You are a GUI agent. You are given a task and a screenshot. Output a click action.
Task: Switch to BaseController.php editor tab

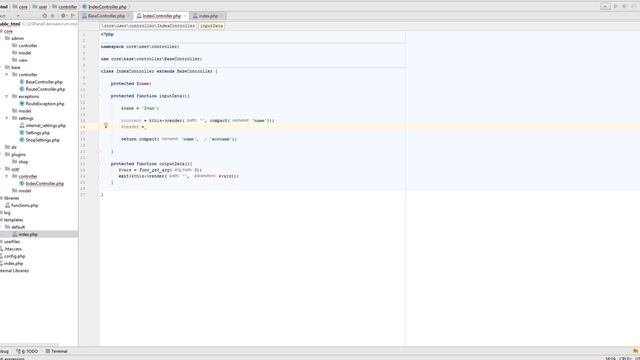[x=106, y=16]
